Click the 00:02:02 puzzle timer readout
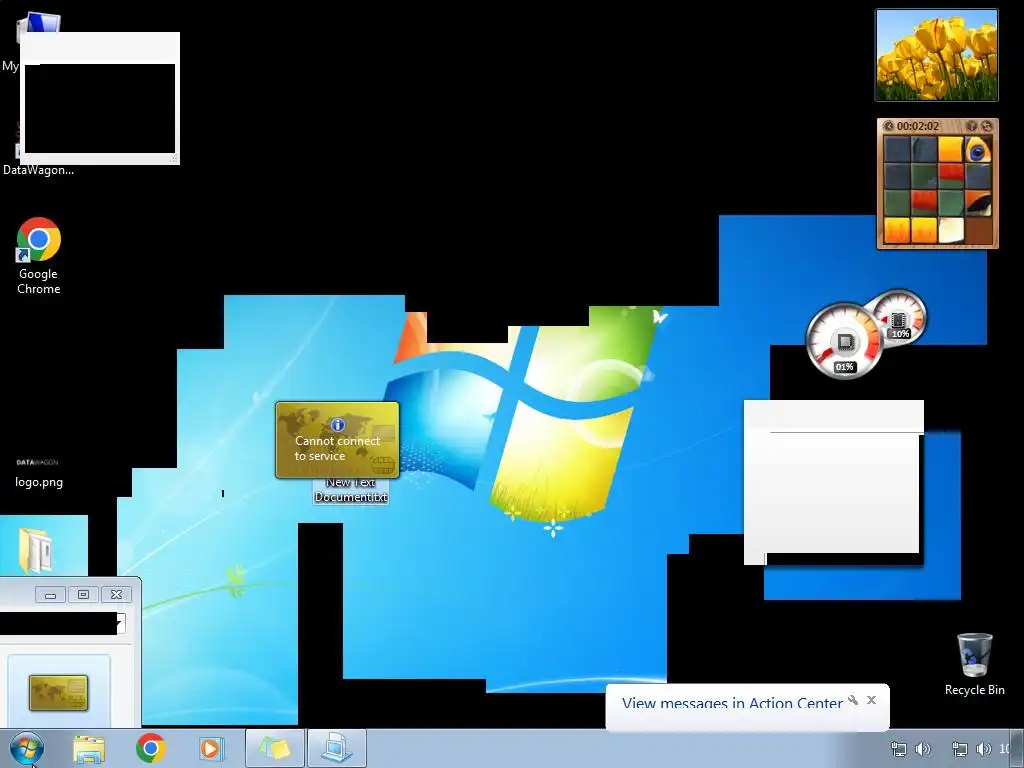 point(918,126)
